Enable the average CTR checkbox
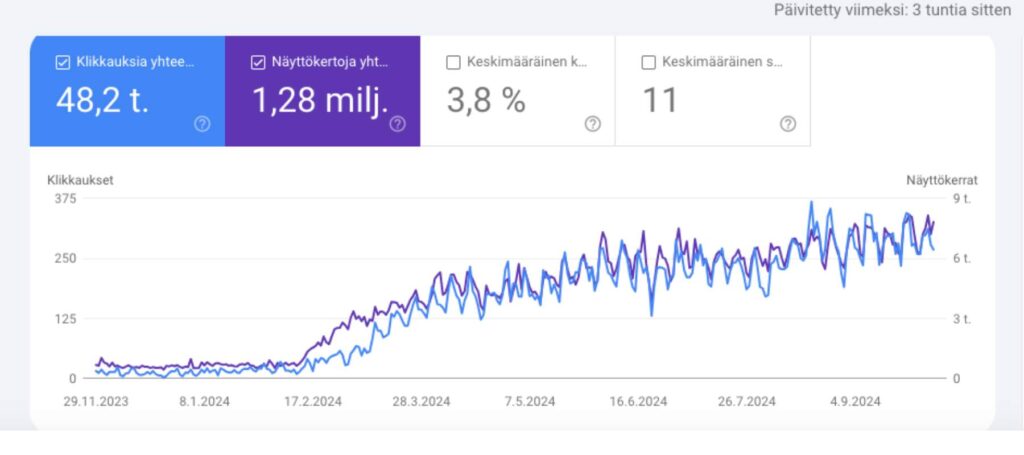Viewport: 1024px width, 455px height. pos(452,62)
